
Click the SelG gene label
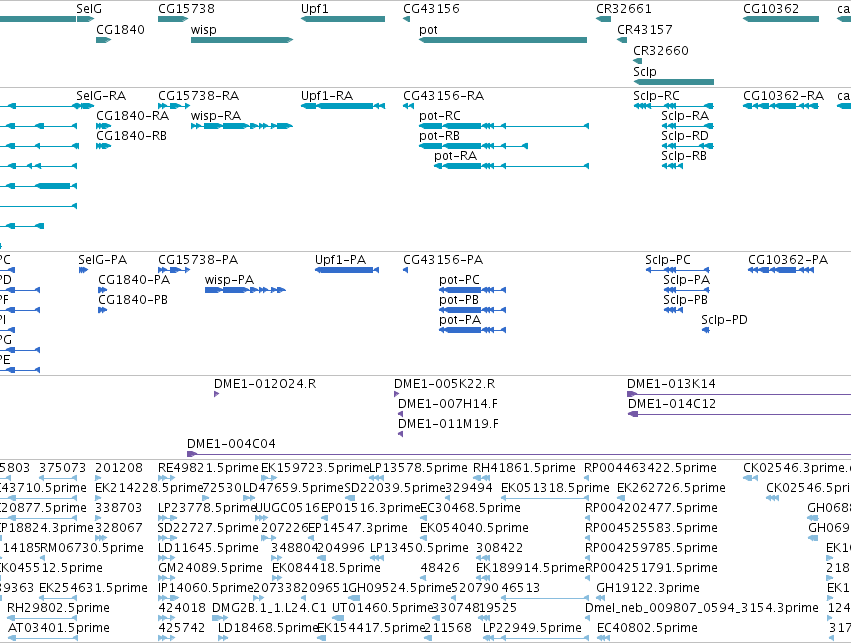(89, 9)
